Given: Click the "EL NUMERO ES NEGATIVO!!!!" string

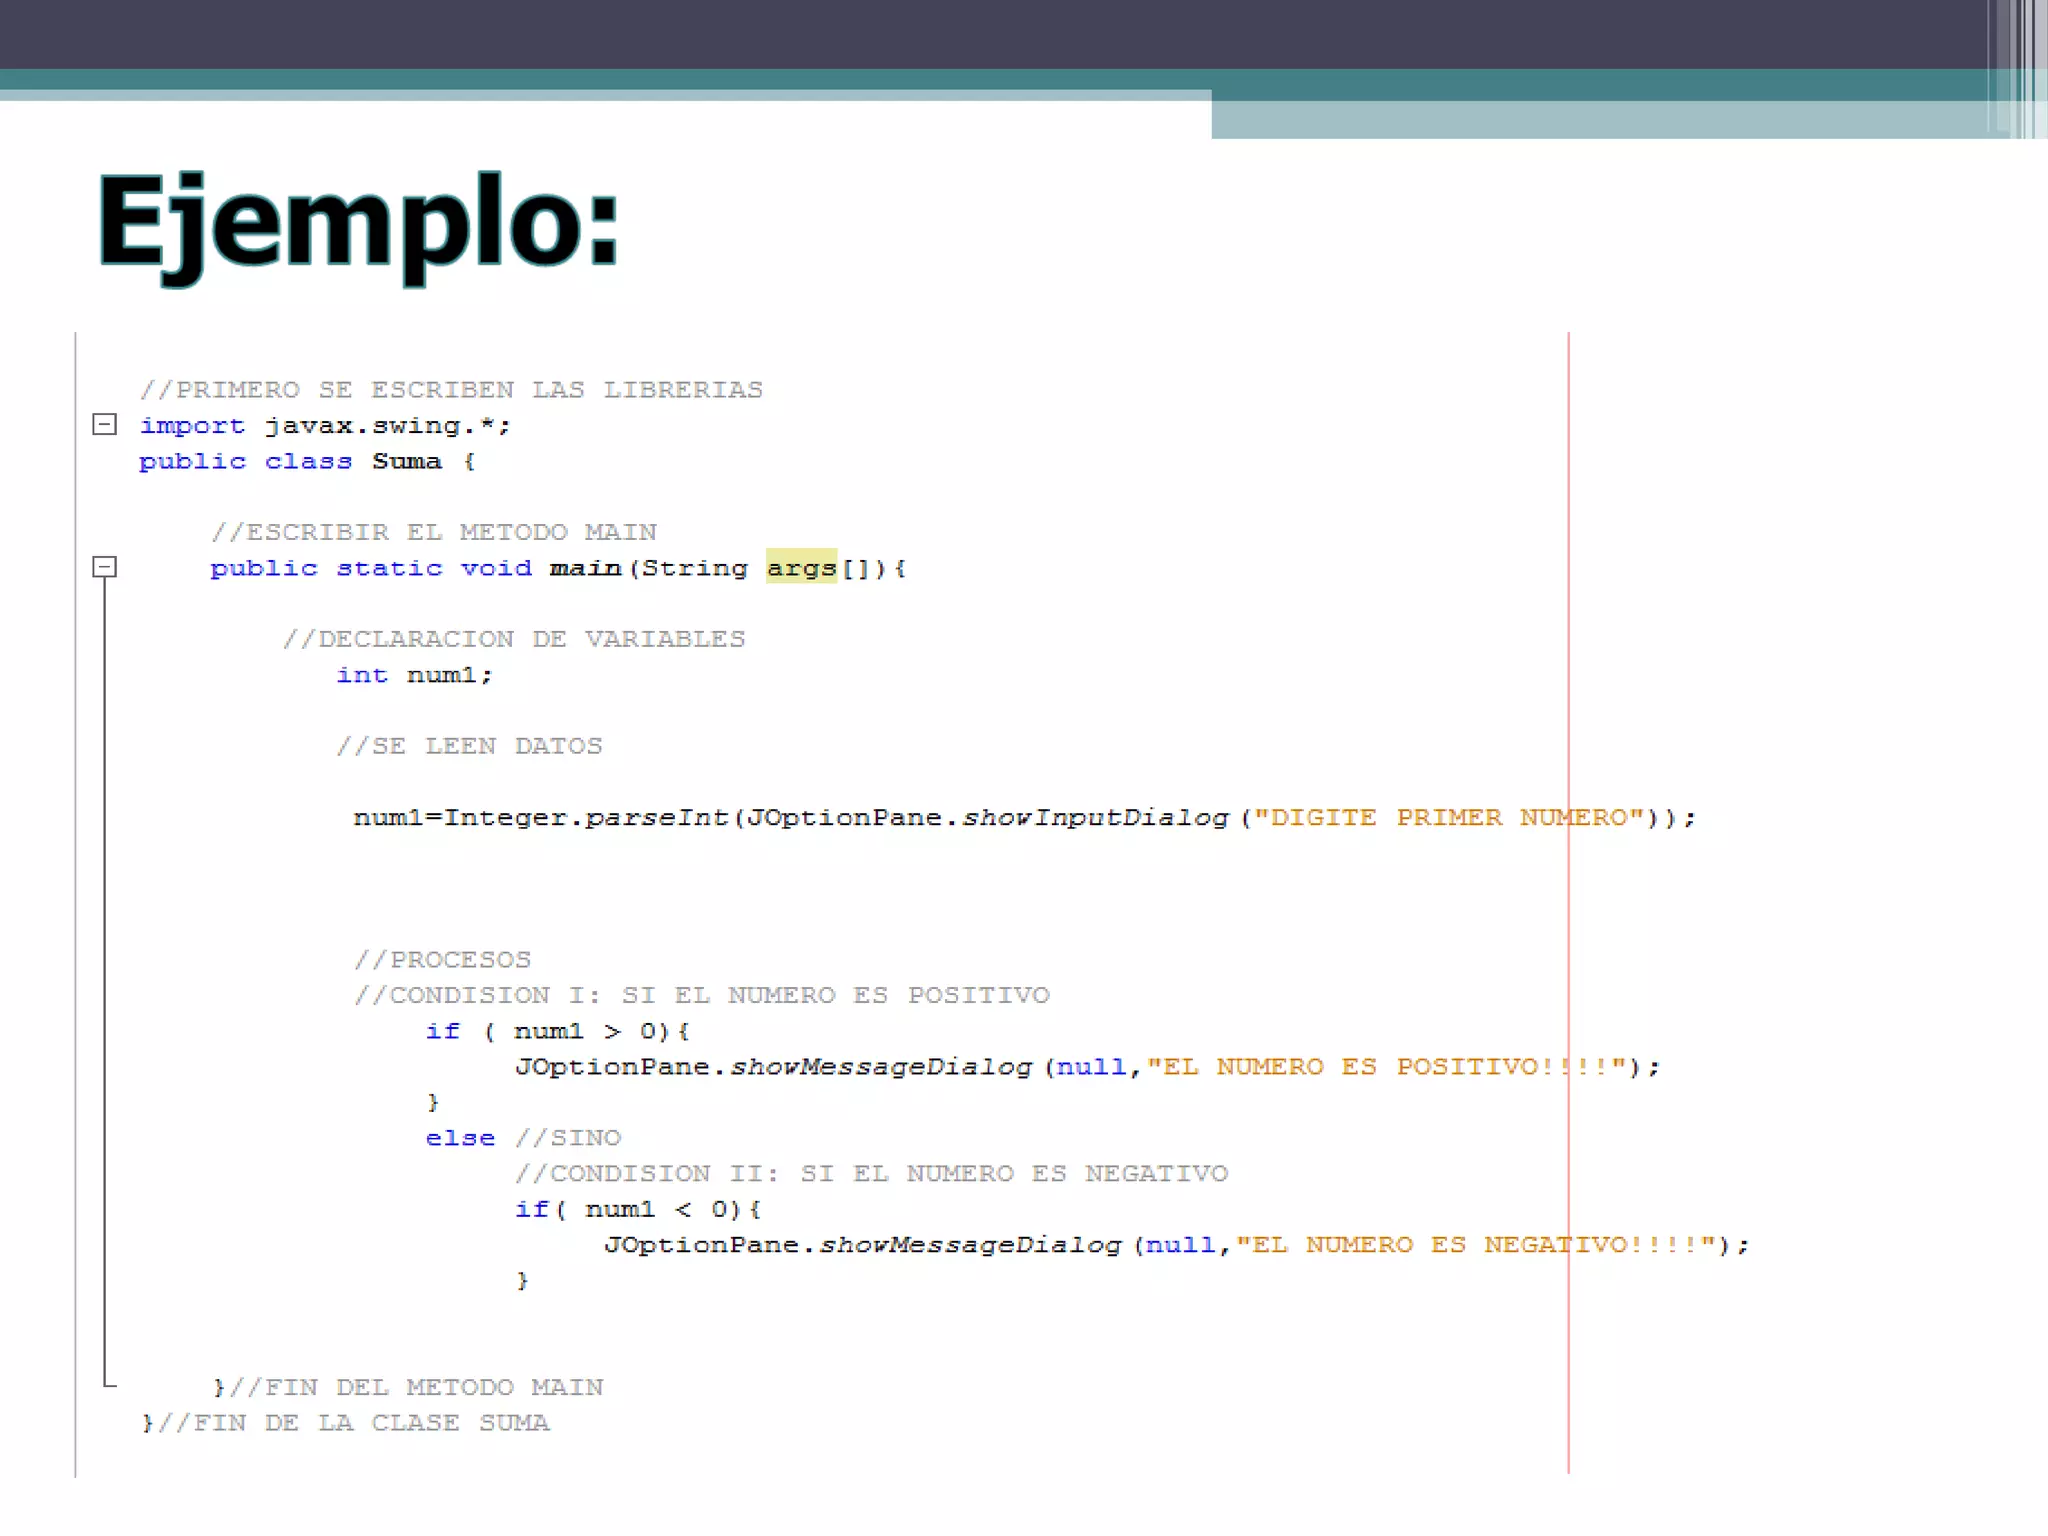Looking at the screenshot, I should tap(1474, 1245).
